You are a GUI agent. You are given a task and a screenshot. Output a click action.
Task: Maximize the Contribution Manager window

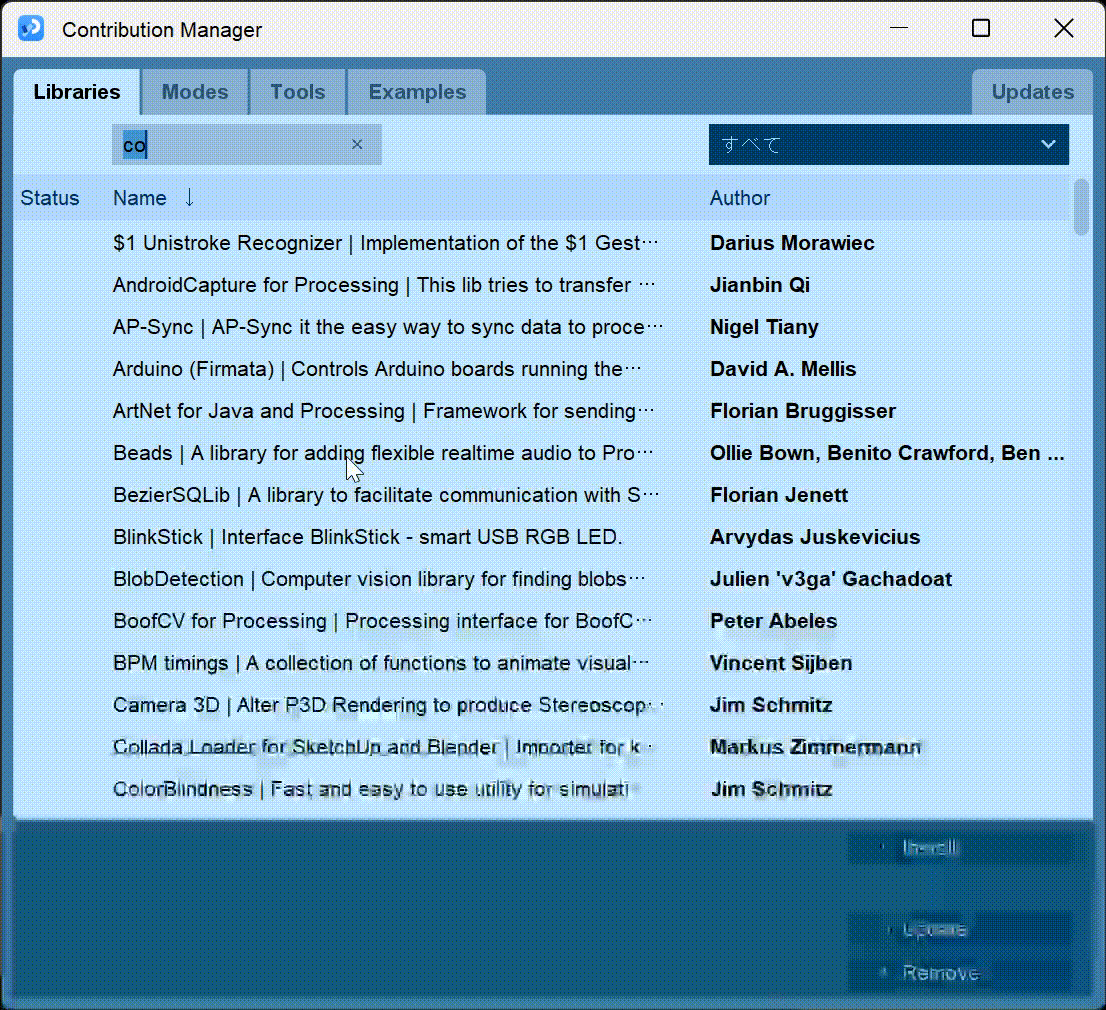tap(980, 28)
